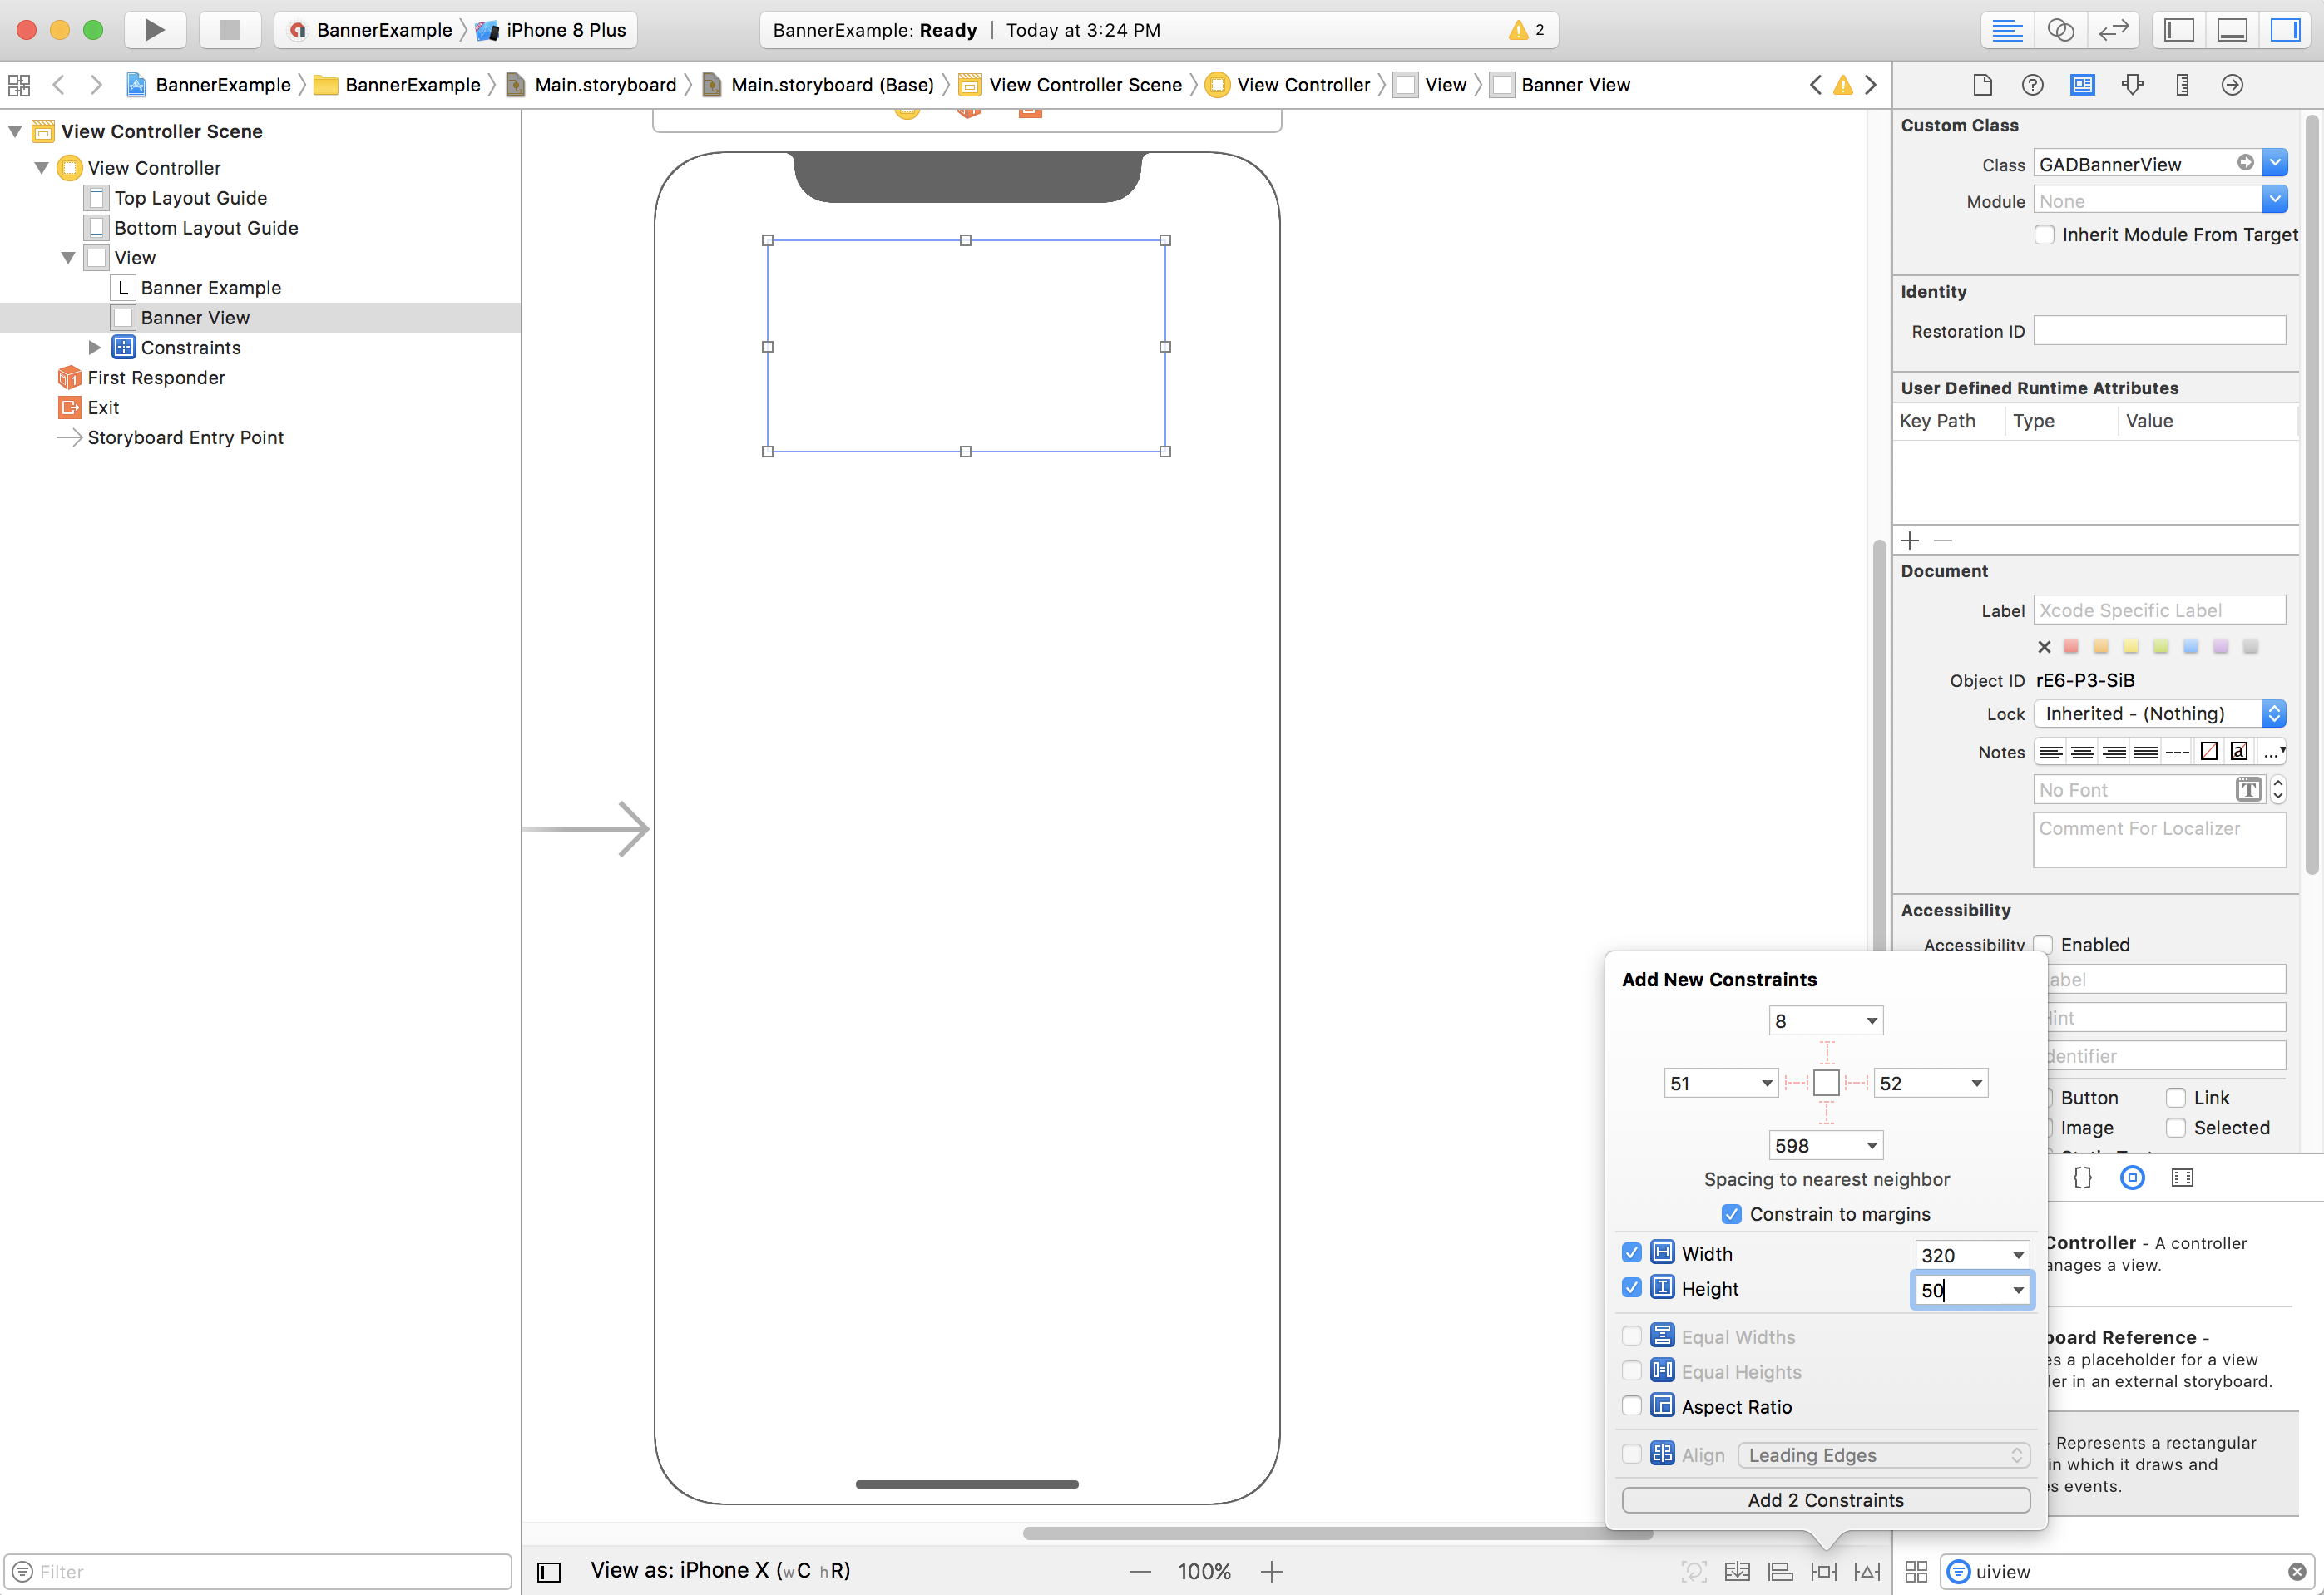Uncheck the Width constraint checkbox
Viewport: 2324px width, 1595px height.
[x=1631, y=1253]
